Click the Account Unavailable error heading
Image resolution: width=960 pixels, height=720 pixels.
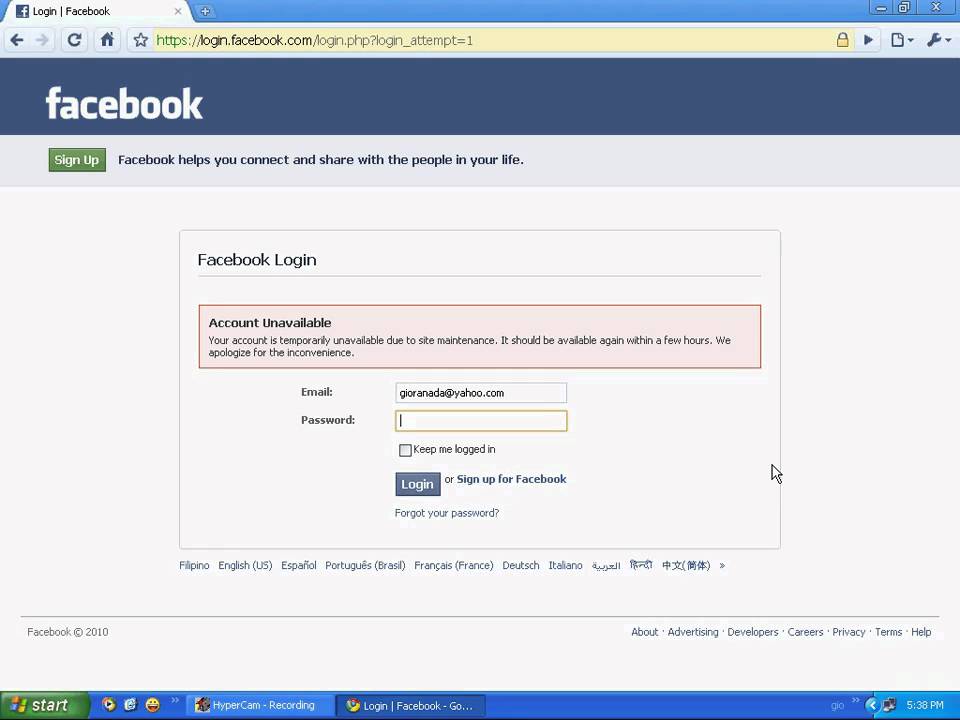click(270, 323)
